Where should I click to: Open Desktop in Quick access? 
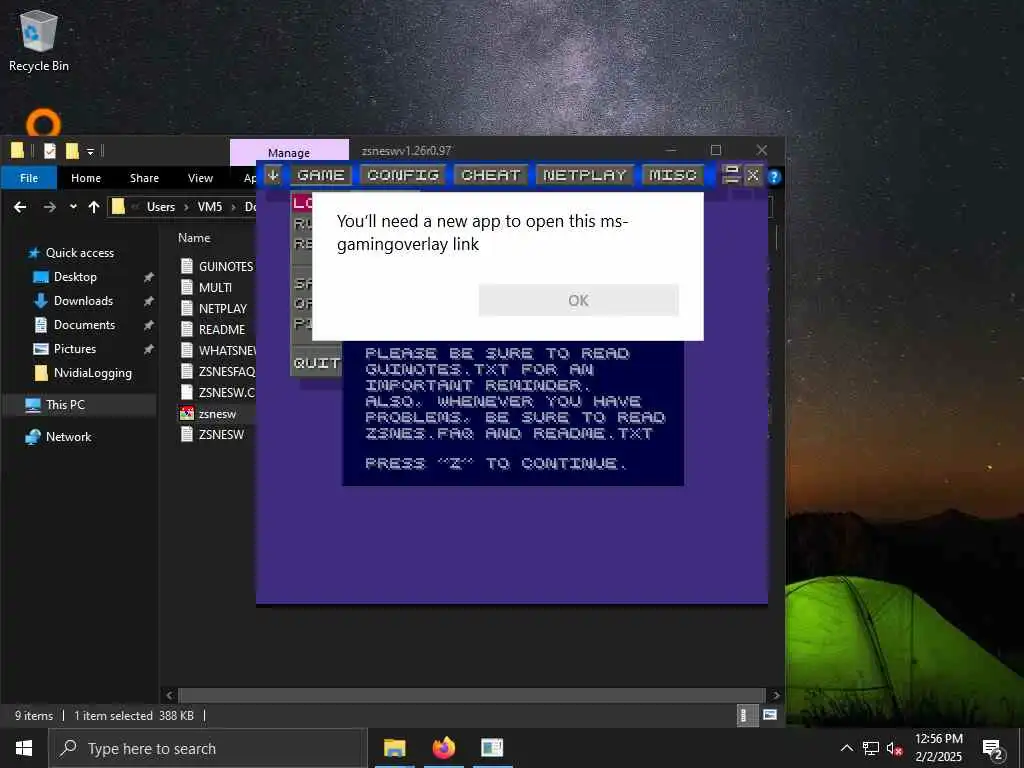tap(75, 277)
